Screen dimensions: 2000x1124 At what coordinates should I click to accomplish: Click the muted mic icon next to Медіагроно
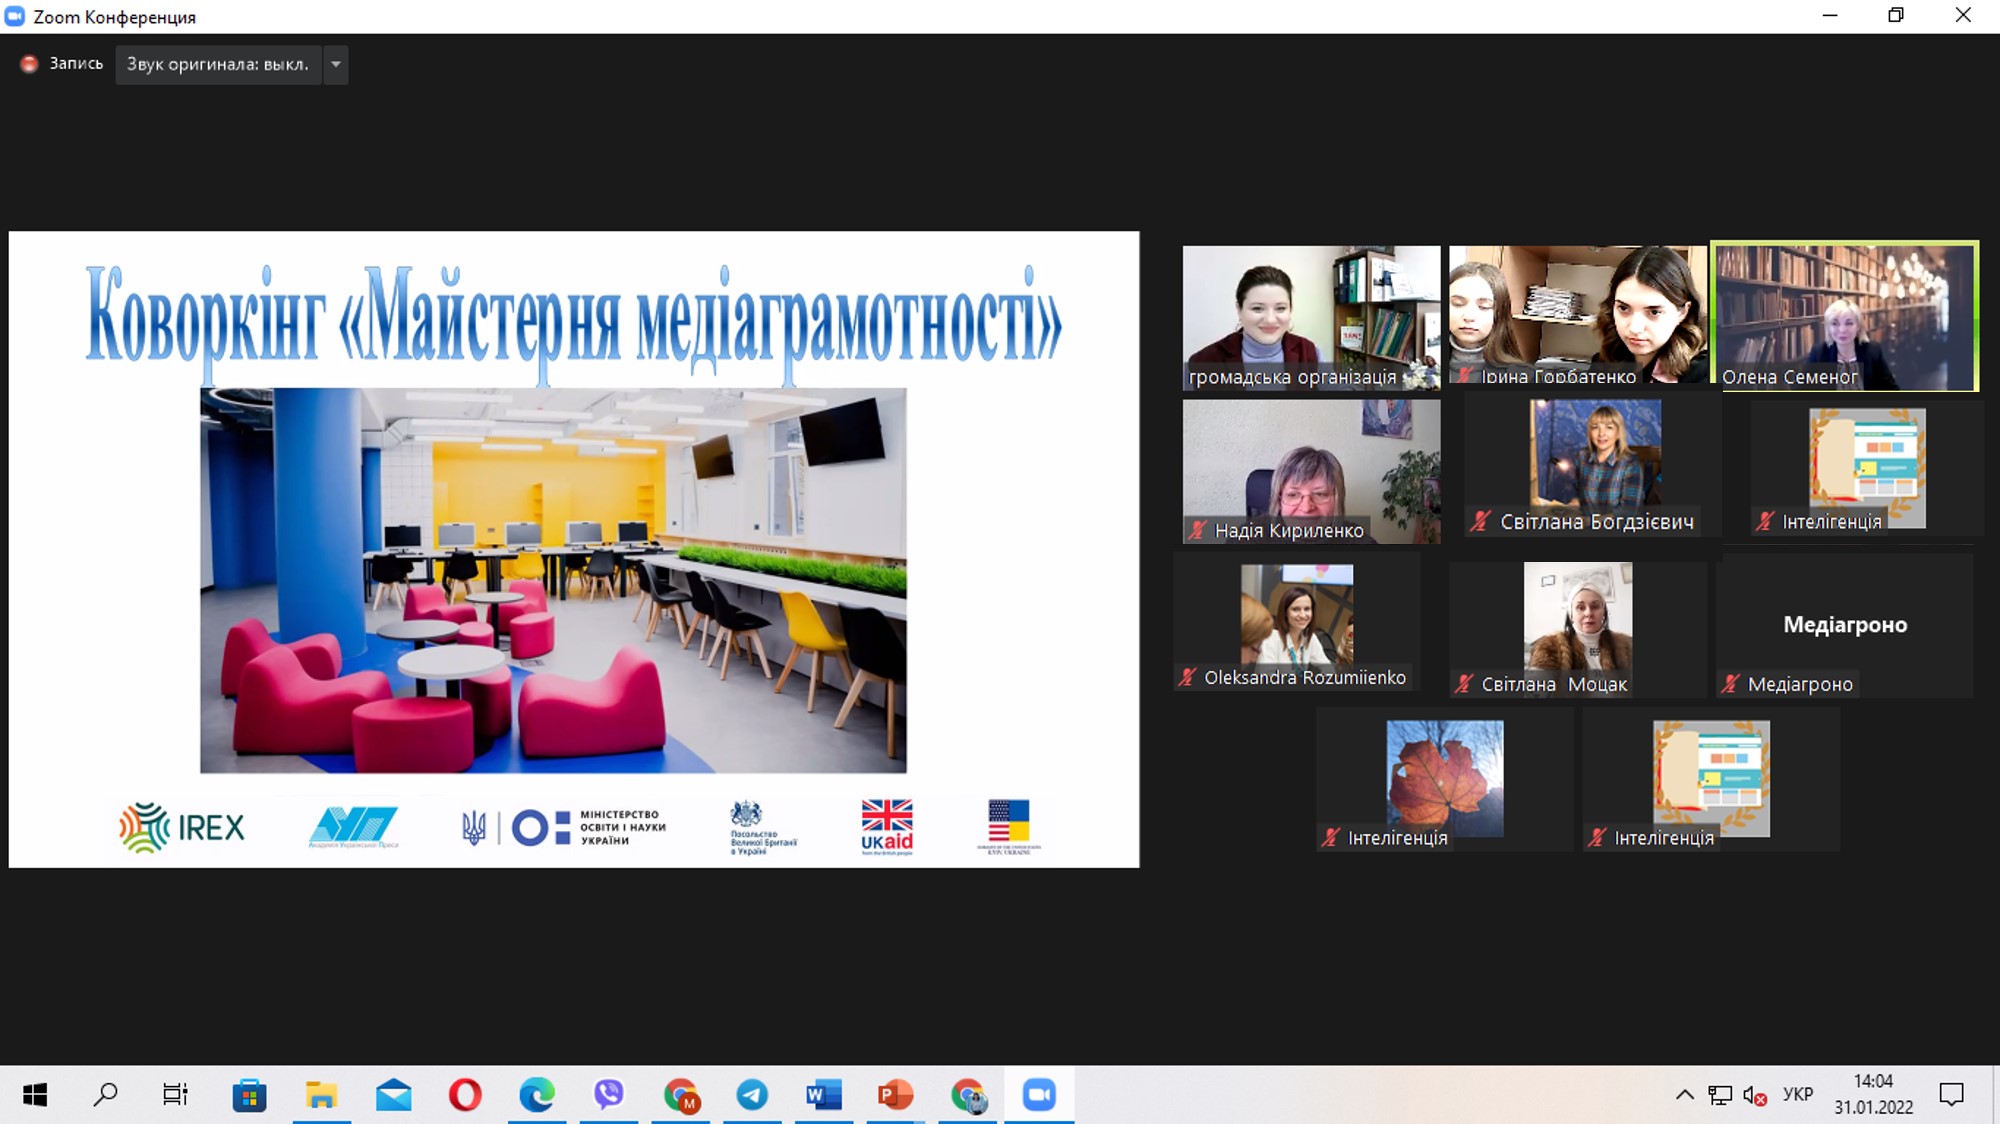pyautogui.click(x=1730, y=684)
